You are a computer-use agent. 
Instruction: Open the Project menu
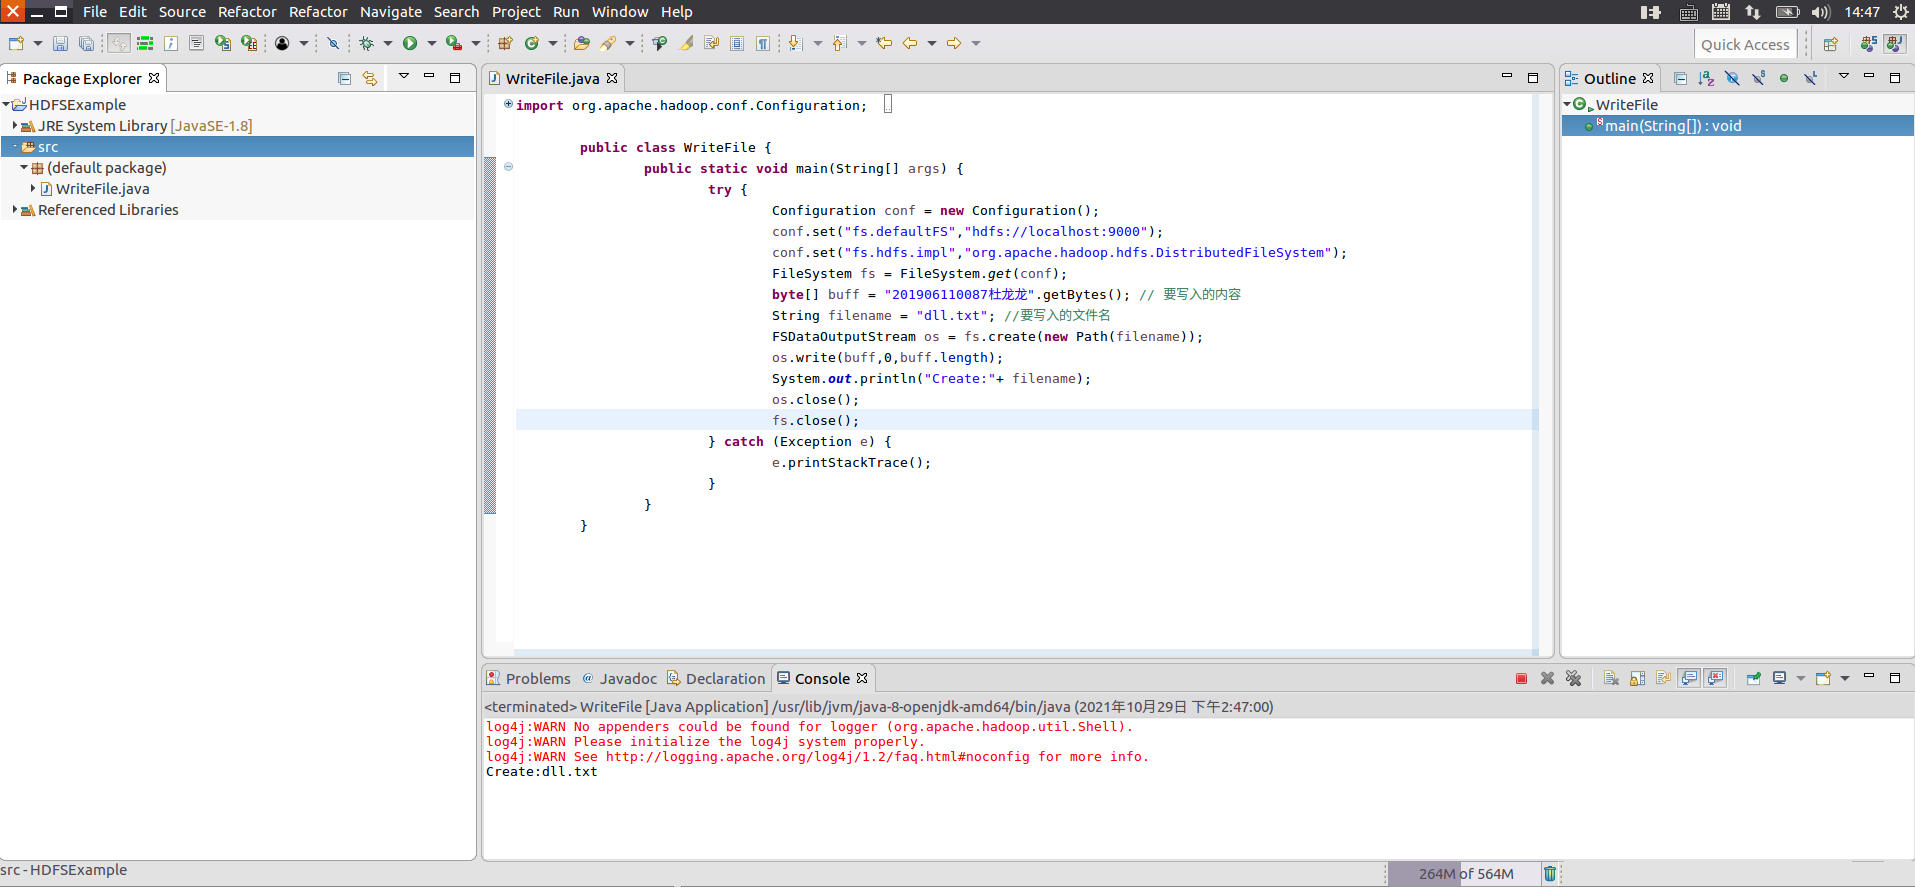tap(516, 12)
